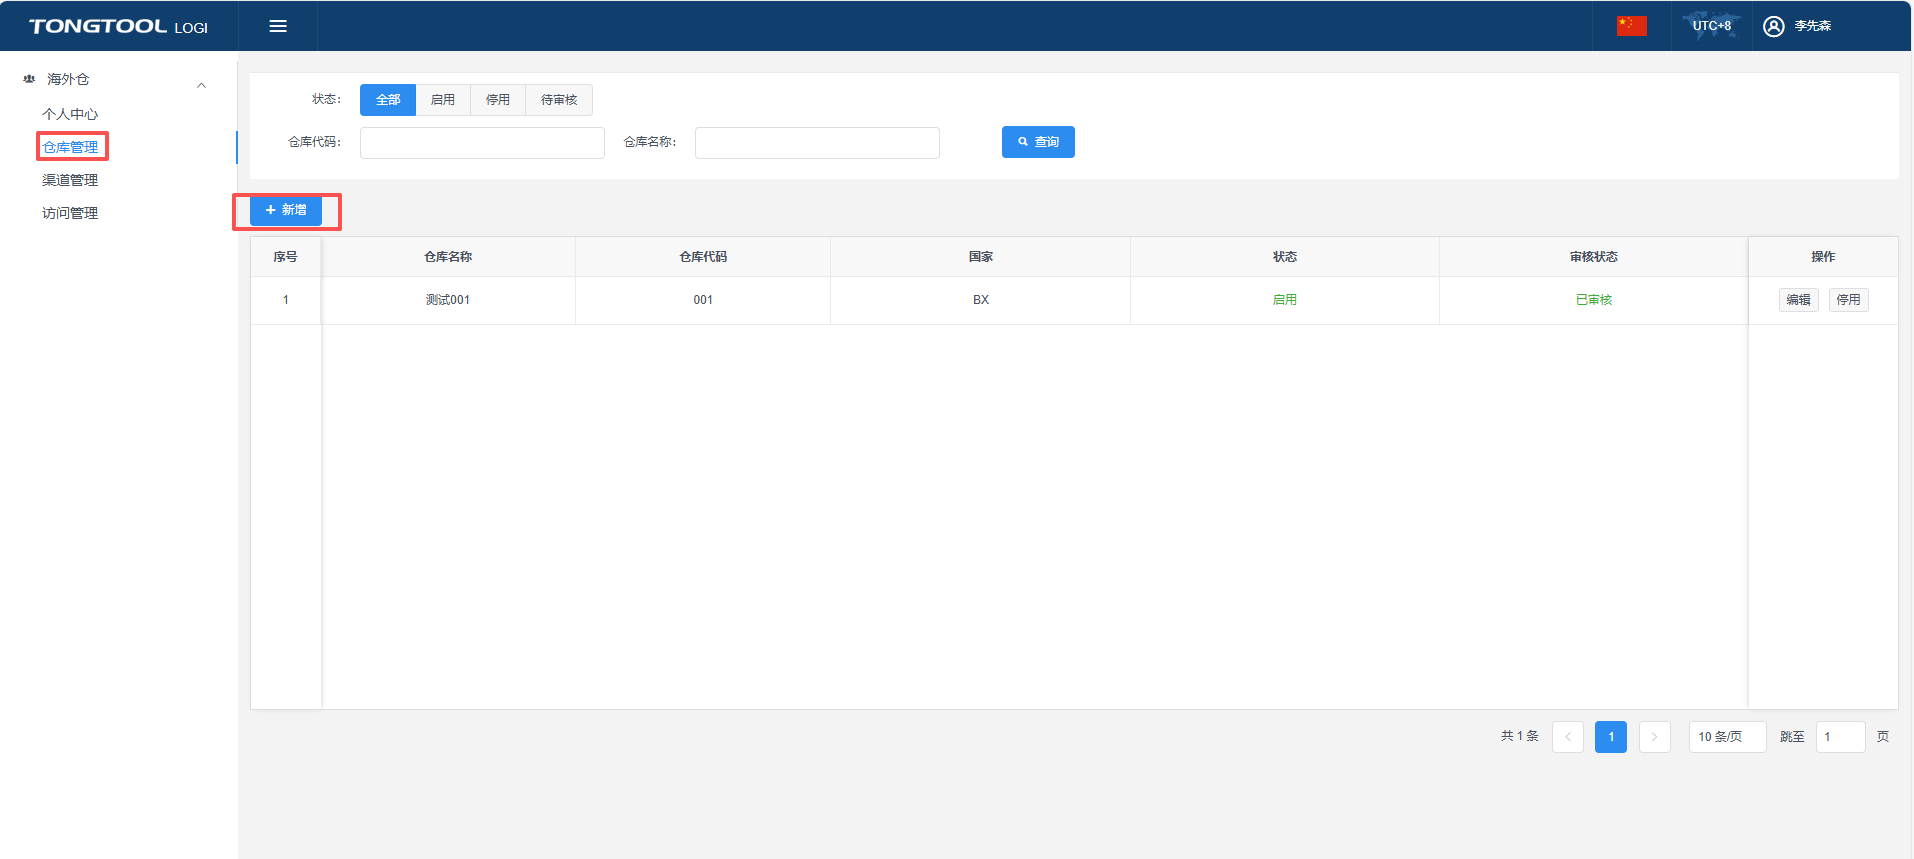Click the 仓库代码 input field

[x=482, y=143]
